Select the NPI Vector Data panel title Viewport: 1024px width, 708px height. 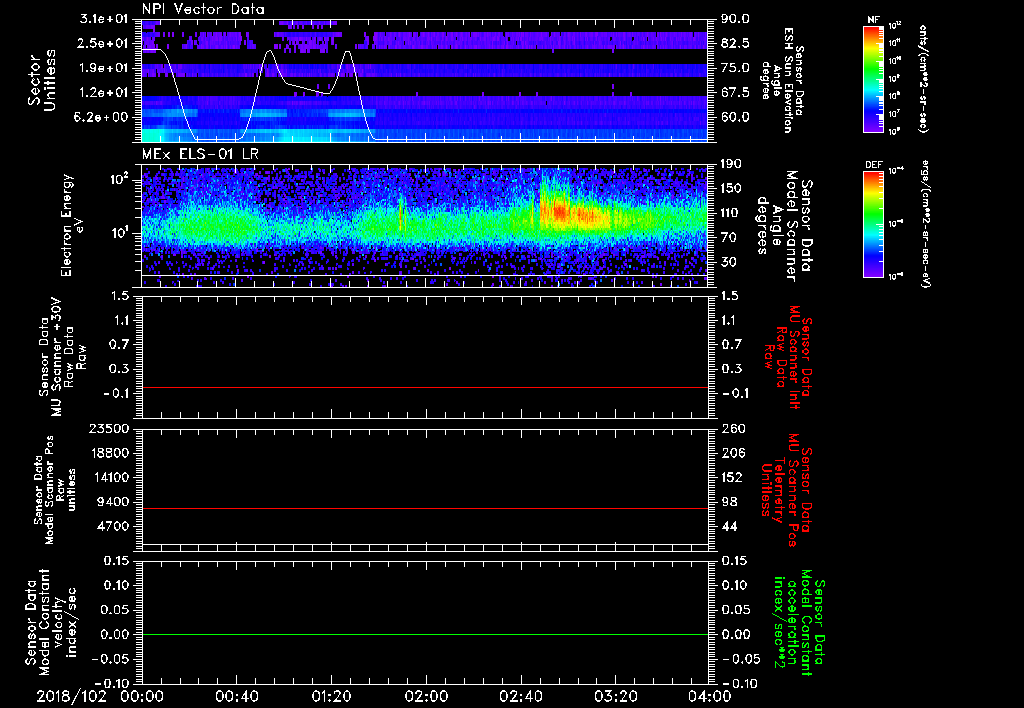tap(203, 9)
